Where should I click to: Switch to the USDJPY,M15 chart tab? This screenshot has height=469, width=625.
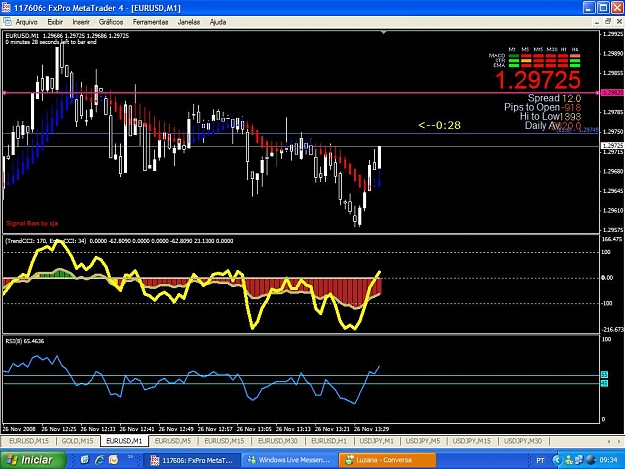471,441
